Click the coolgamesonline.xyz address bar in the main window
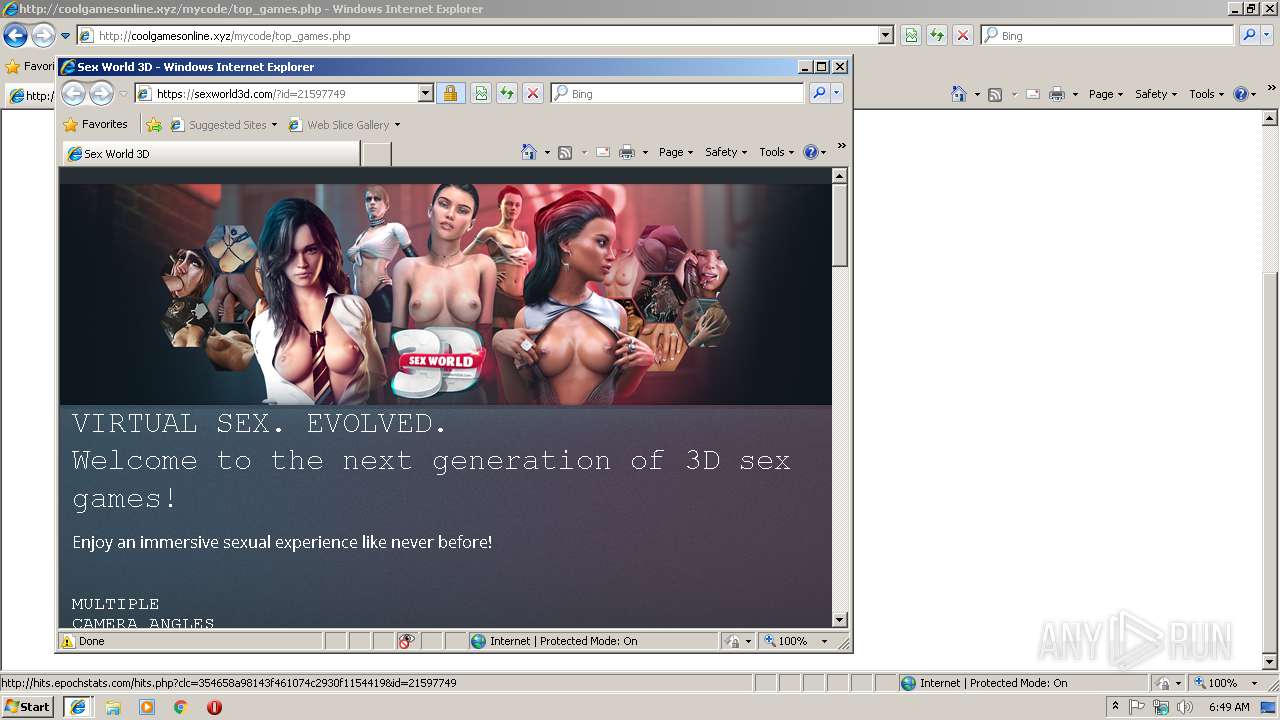Viewport: 1280px width, 720px height. click(x=478, y=36)
